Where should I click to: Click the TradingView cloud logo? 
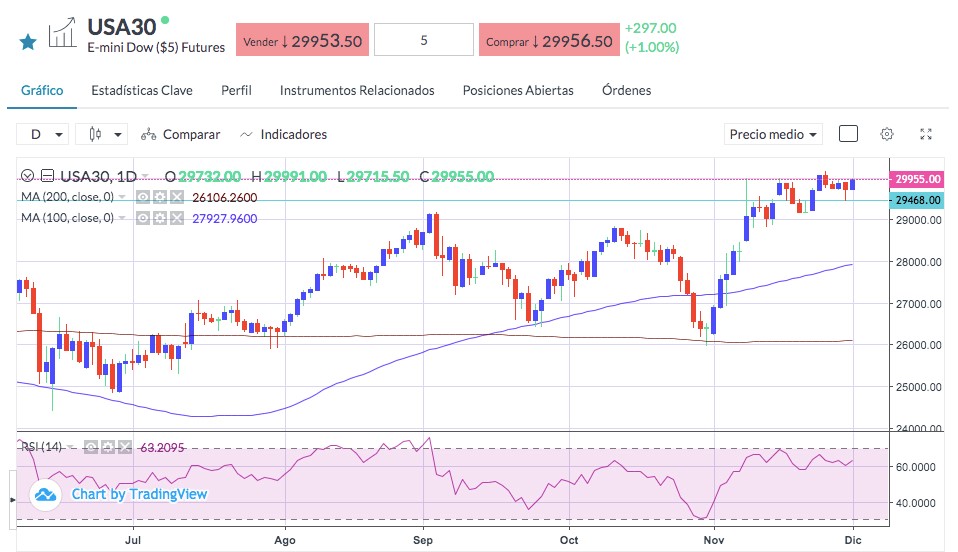pos(45,495)
